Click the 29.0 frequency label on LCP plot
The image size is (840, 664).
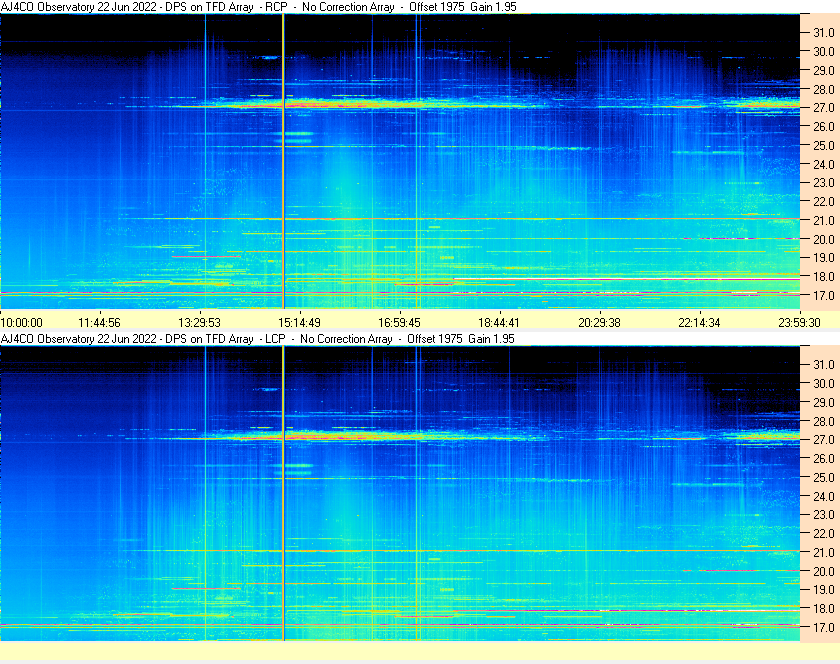824,402
